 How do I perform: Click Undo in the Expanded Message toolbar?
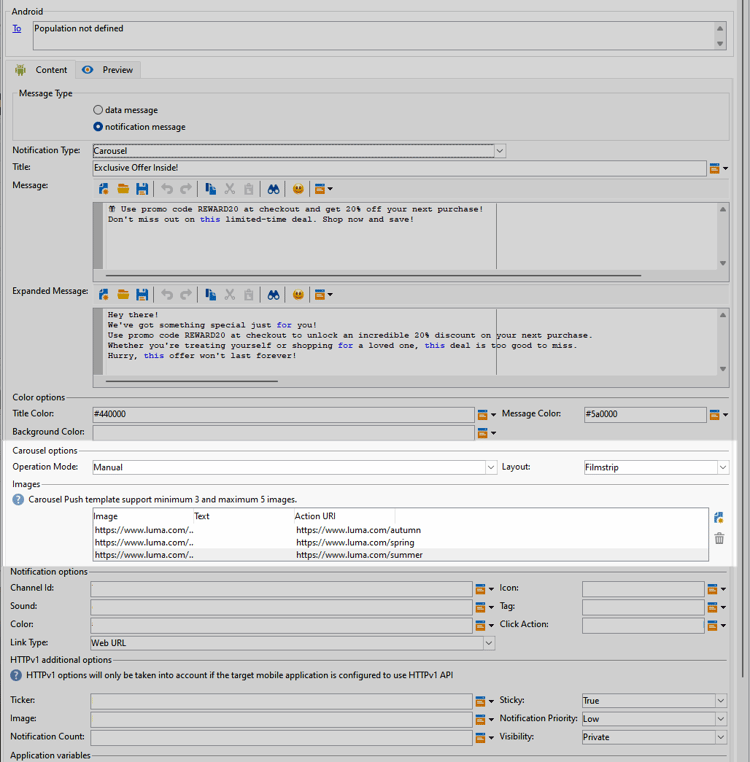point(167,295)
